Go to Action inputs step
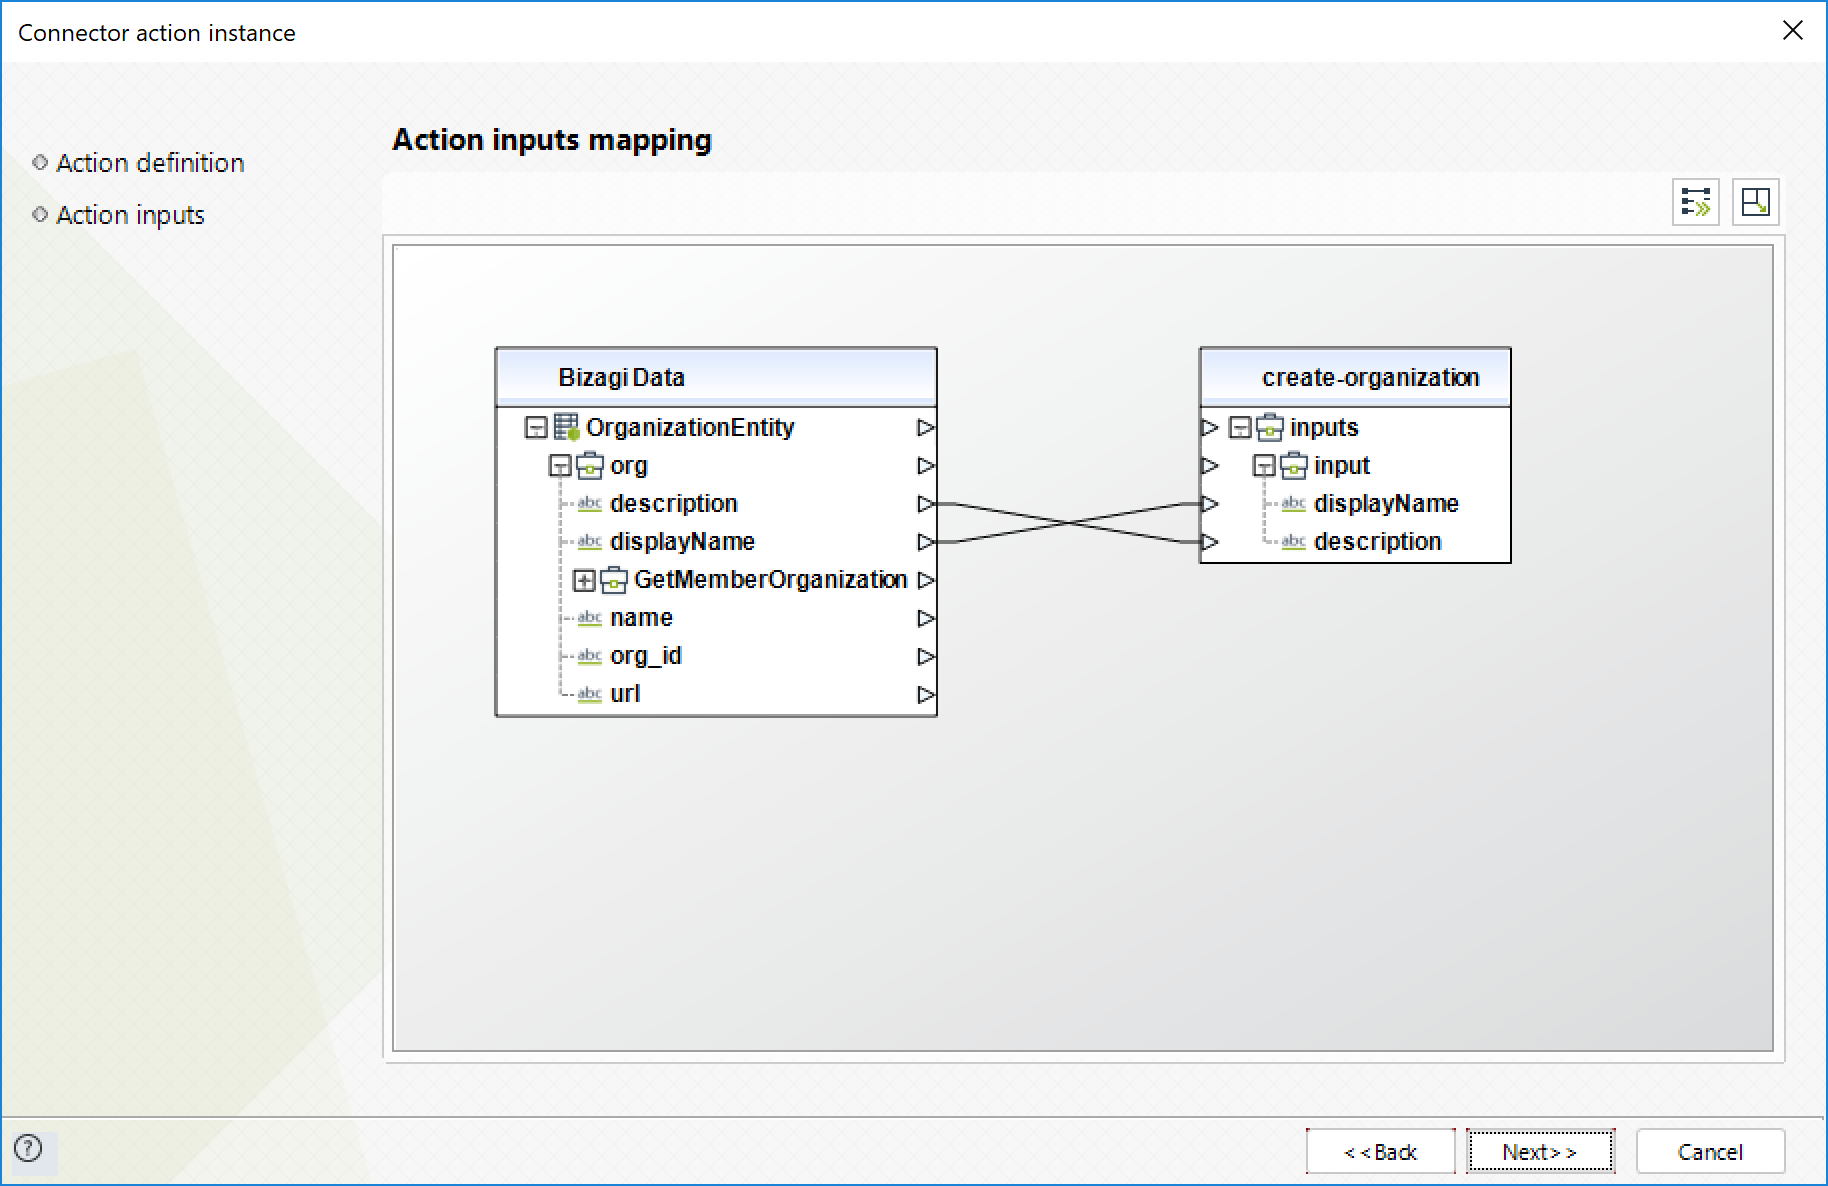The width and height of the screenshot is (1828, 1186). [130, 215]
